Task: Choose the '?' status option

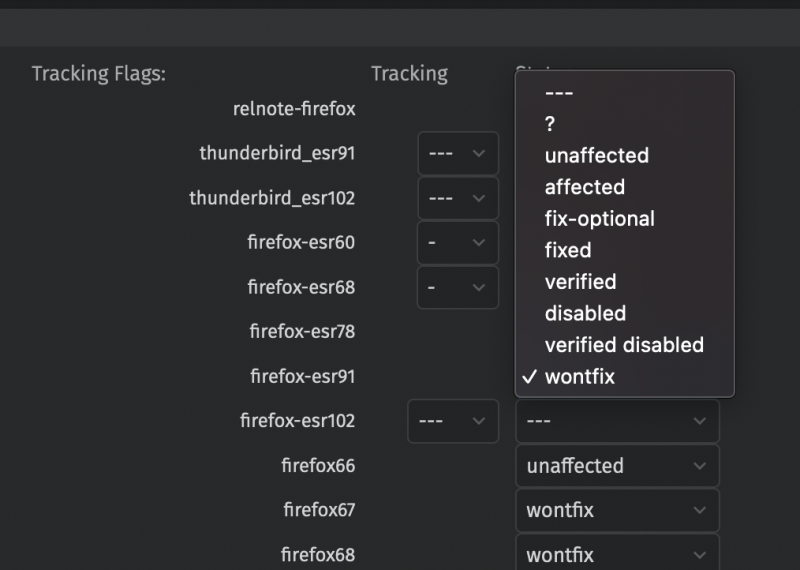Action: (x=624, y=124)
